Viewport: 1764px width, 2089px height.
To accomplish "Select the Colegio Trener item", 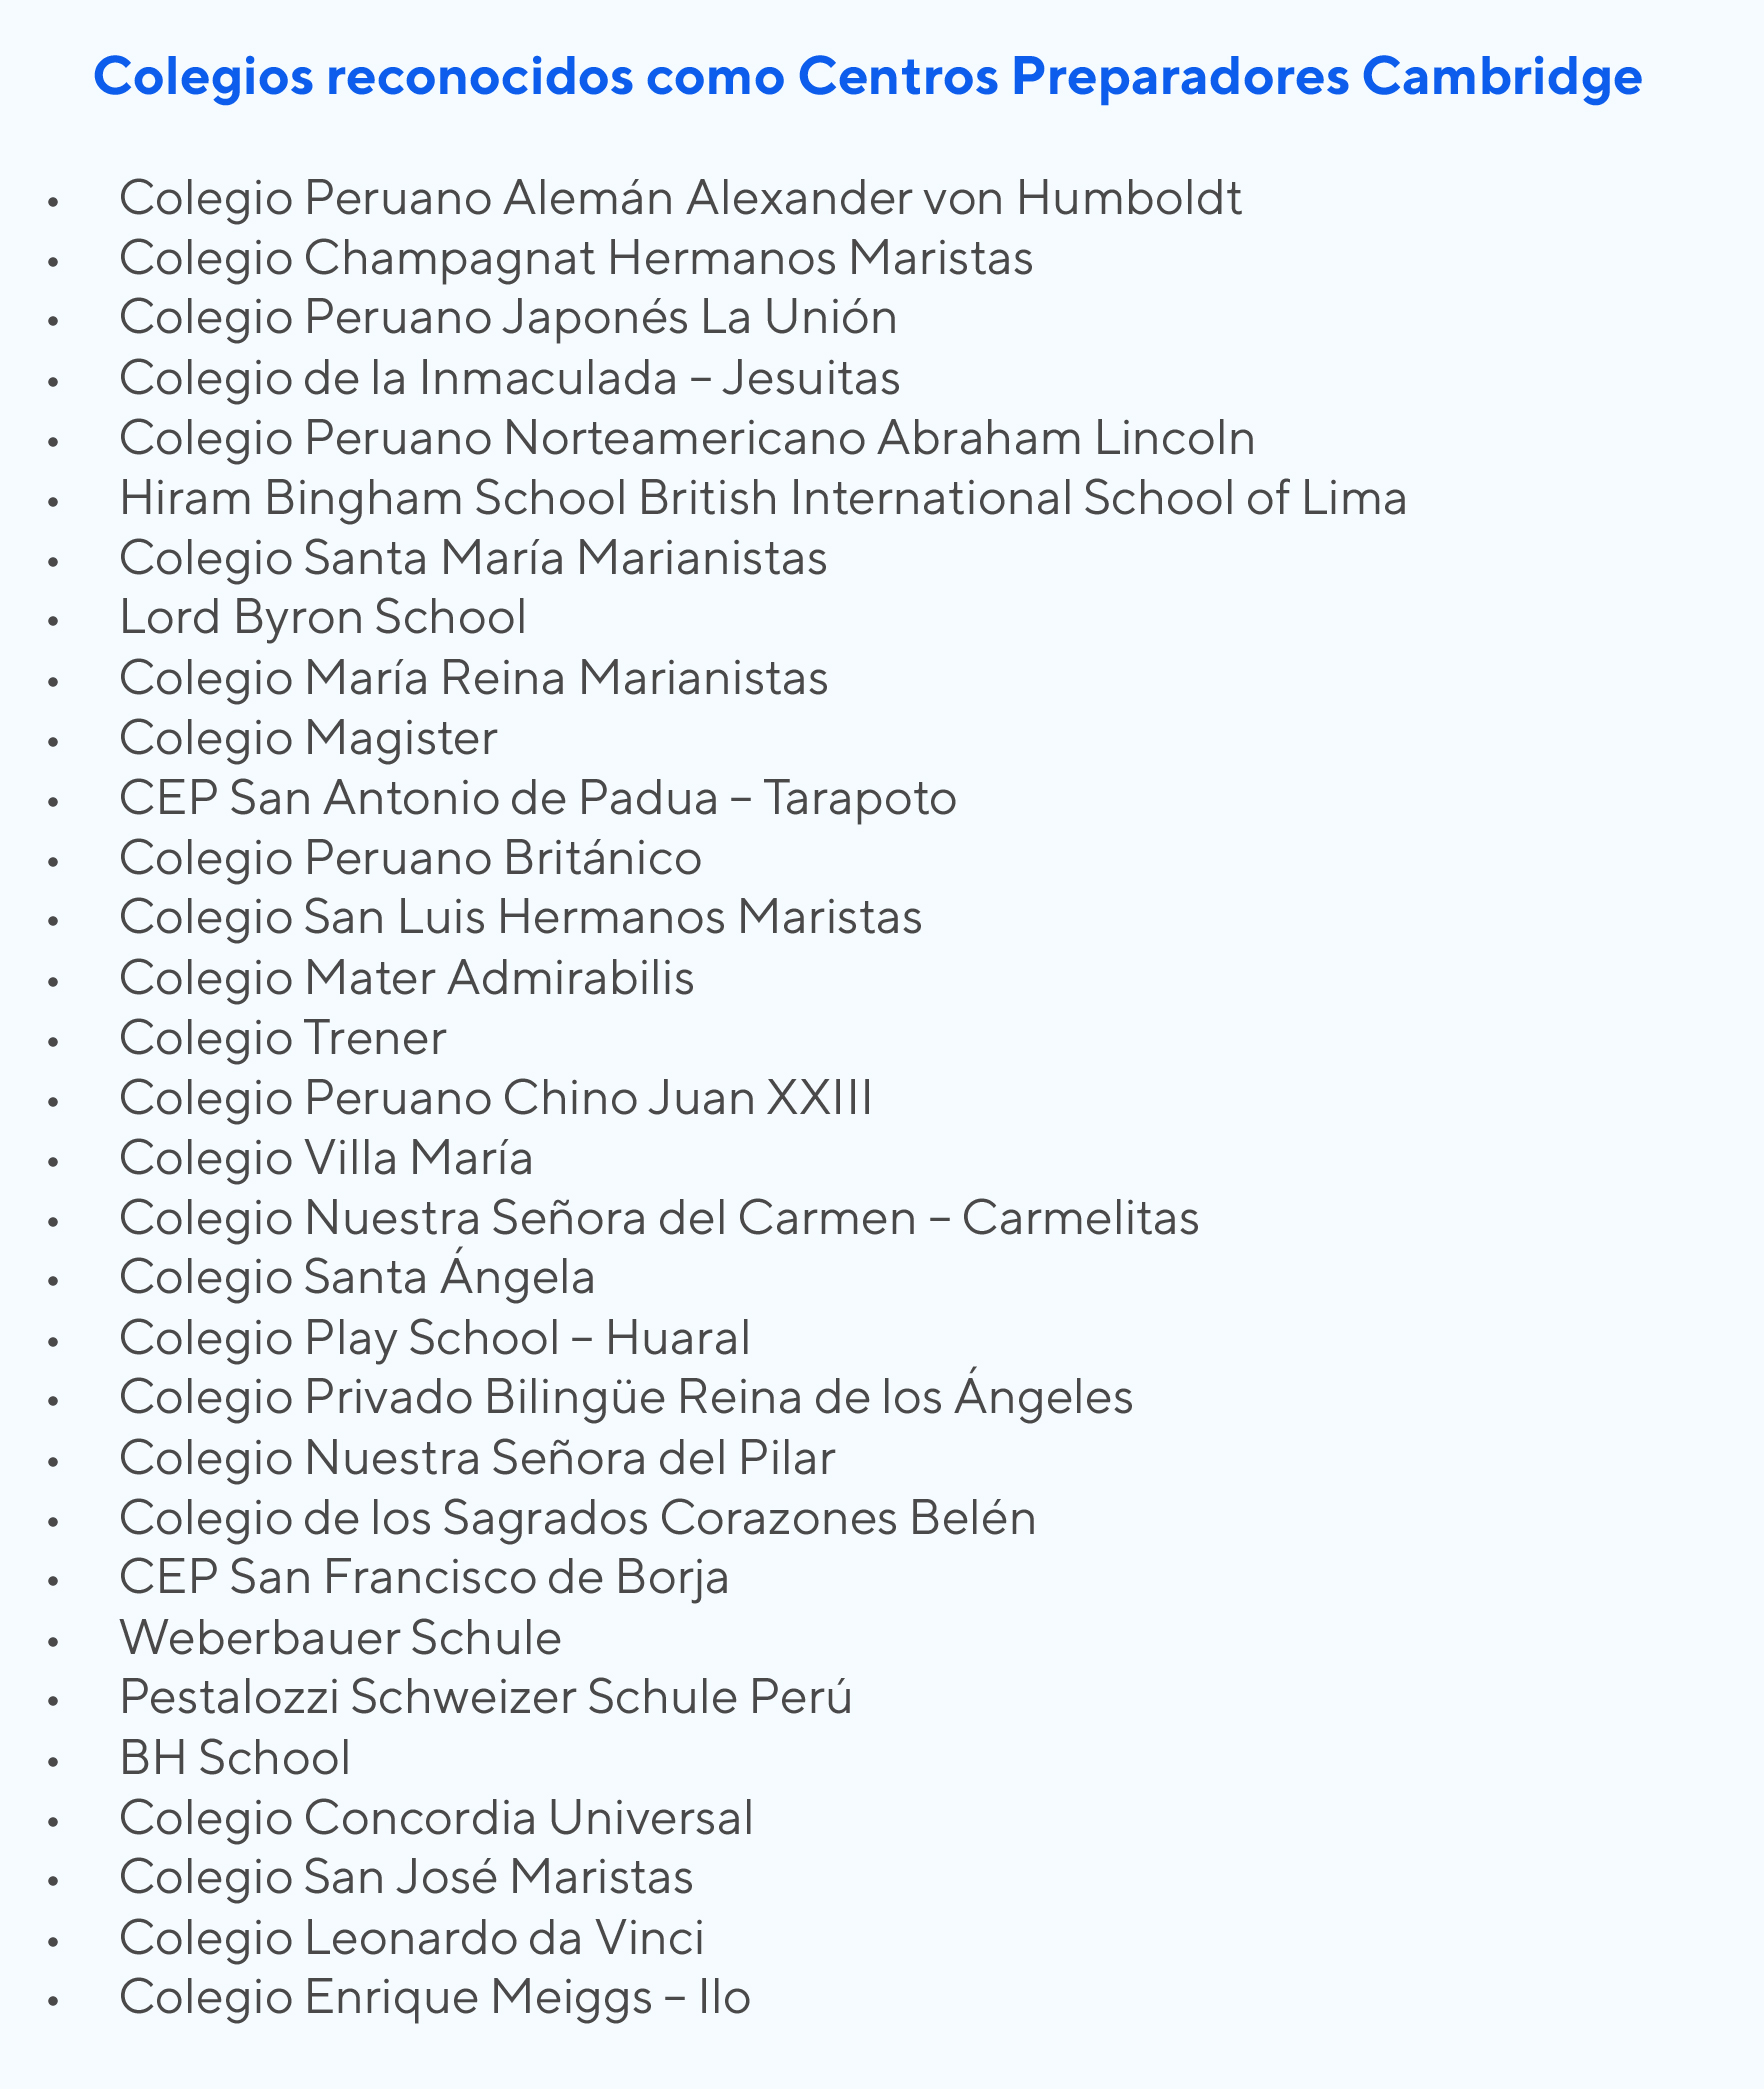I will (283, 1038).
